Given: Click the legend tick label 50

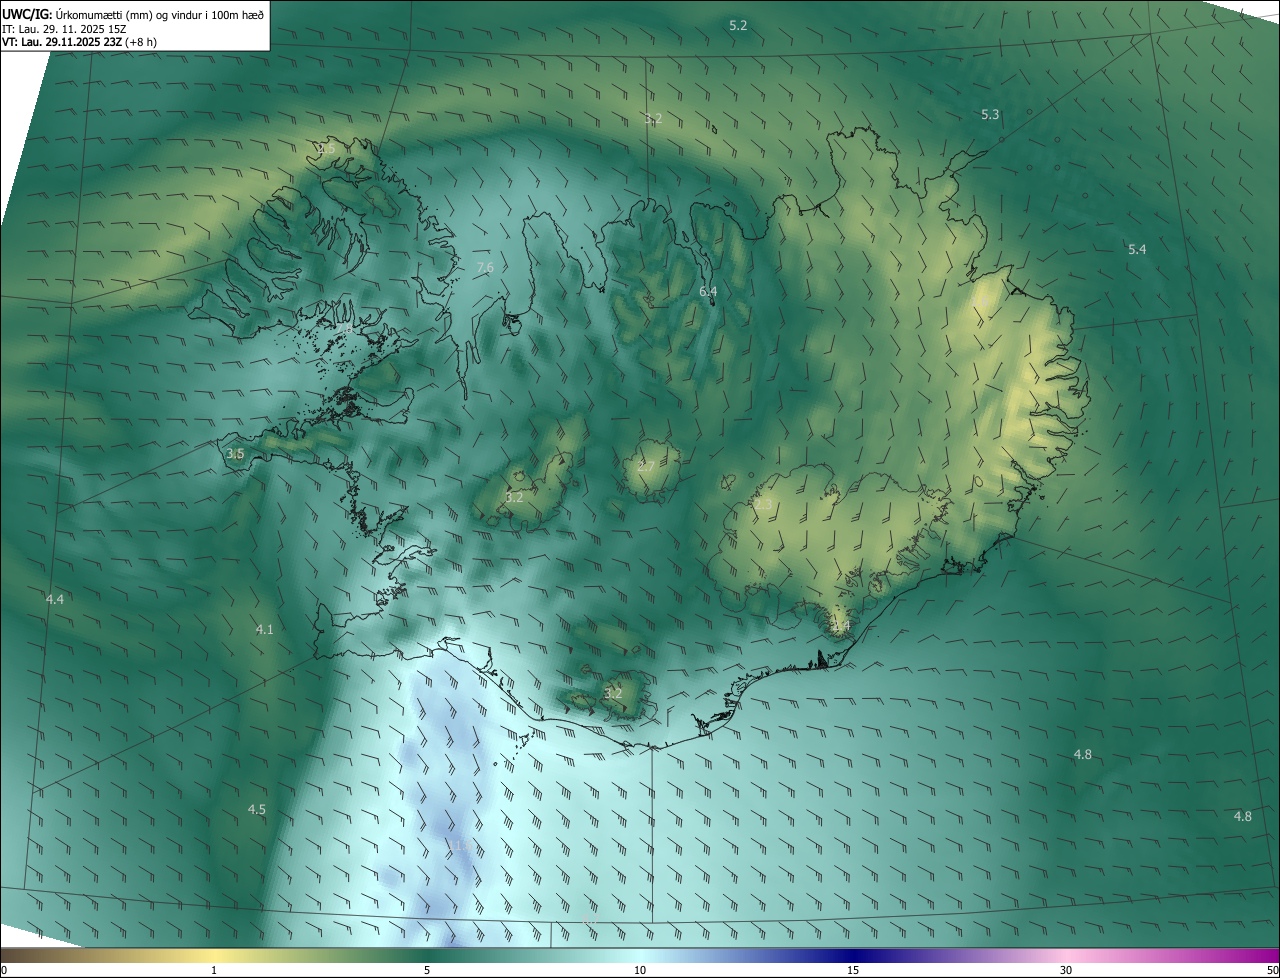Looking at the screenshot, I should (1272, 970).
